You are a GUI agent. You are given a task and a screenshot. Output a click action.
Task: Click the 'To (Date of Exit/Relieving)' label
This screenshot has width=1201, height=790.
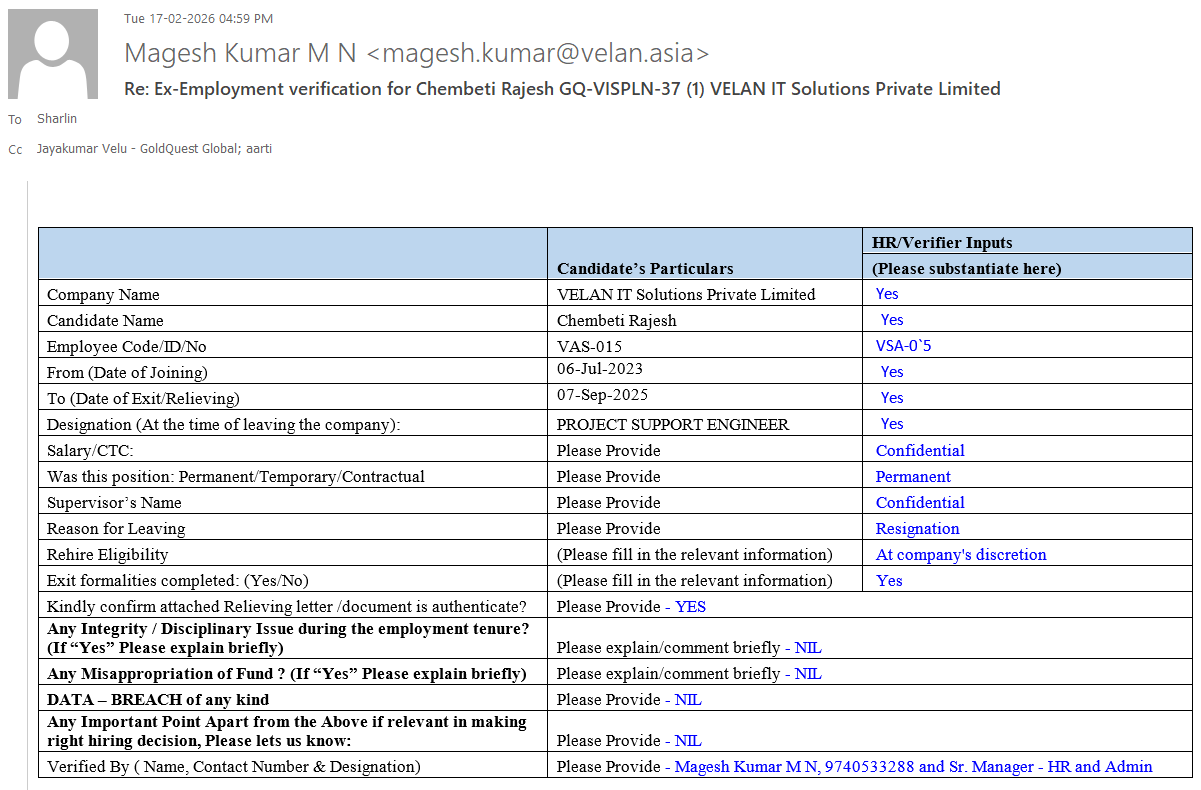click(143, 398)
